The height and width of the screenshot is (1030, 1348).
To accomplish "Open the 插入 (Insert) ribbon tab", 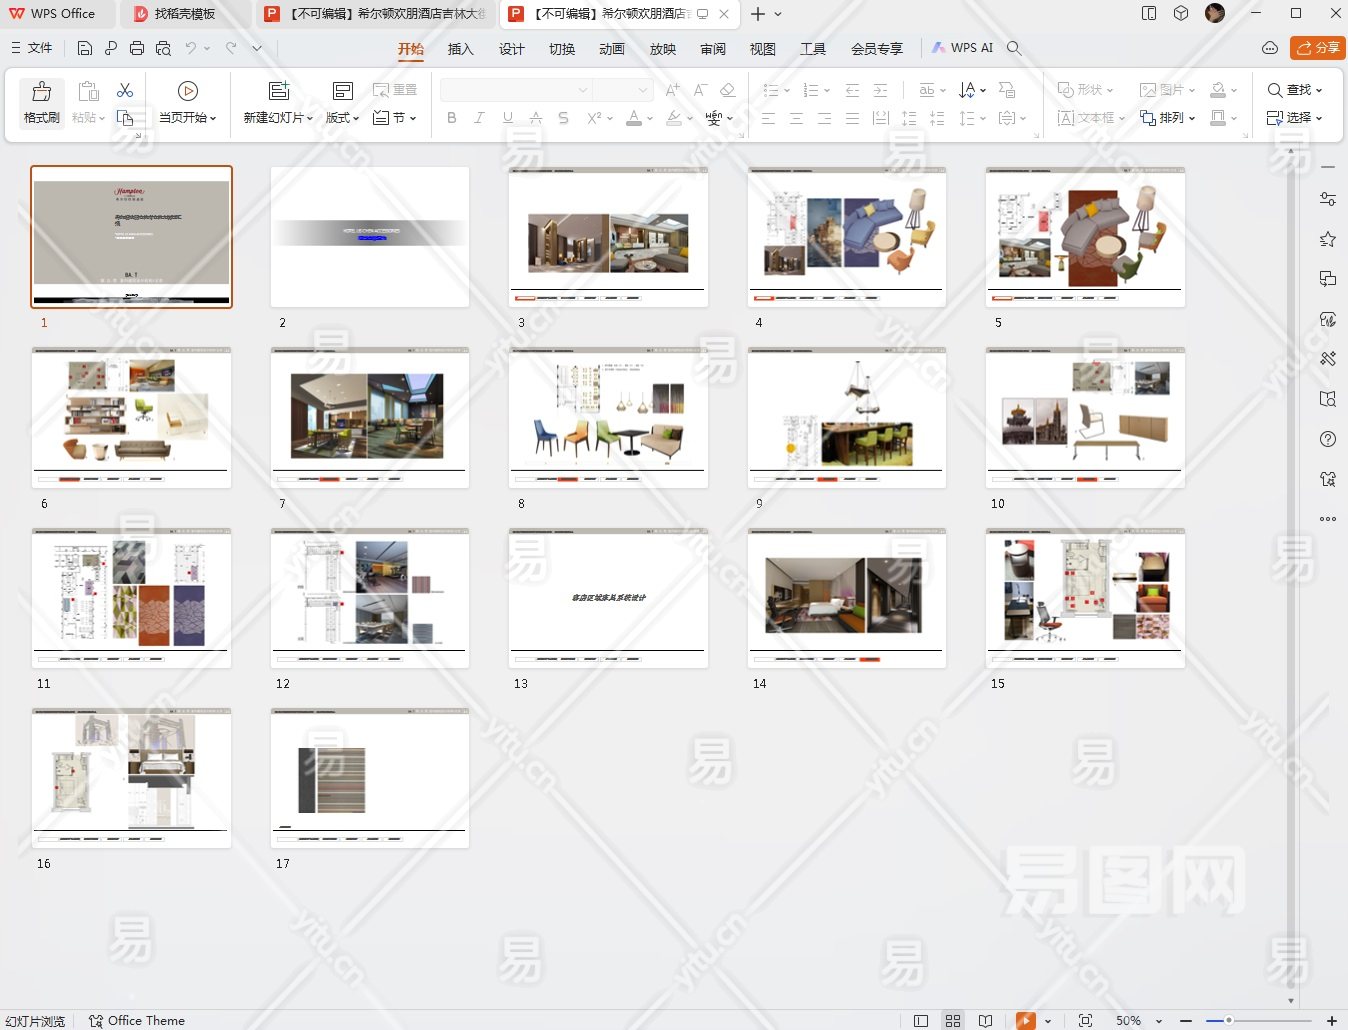I will tap(460, 49).
